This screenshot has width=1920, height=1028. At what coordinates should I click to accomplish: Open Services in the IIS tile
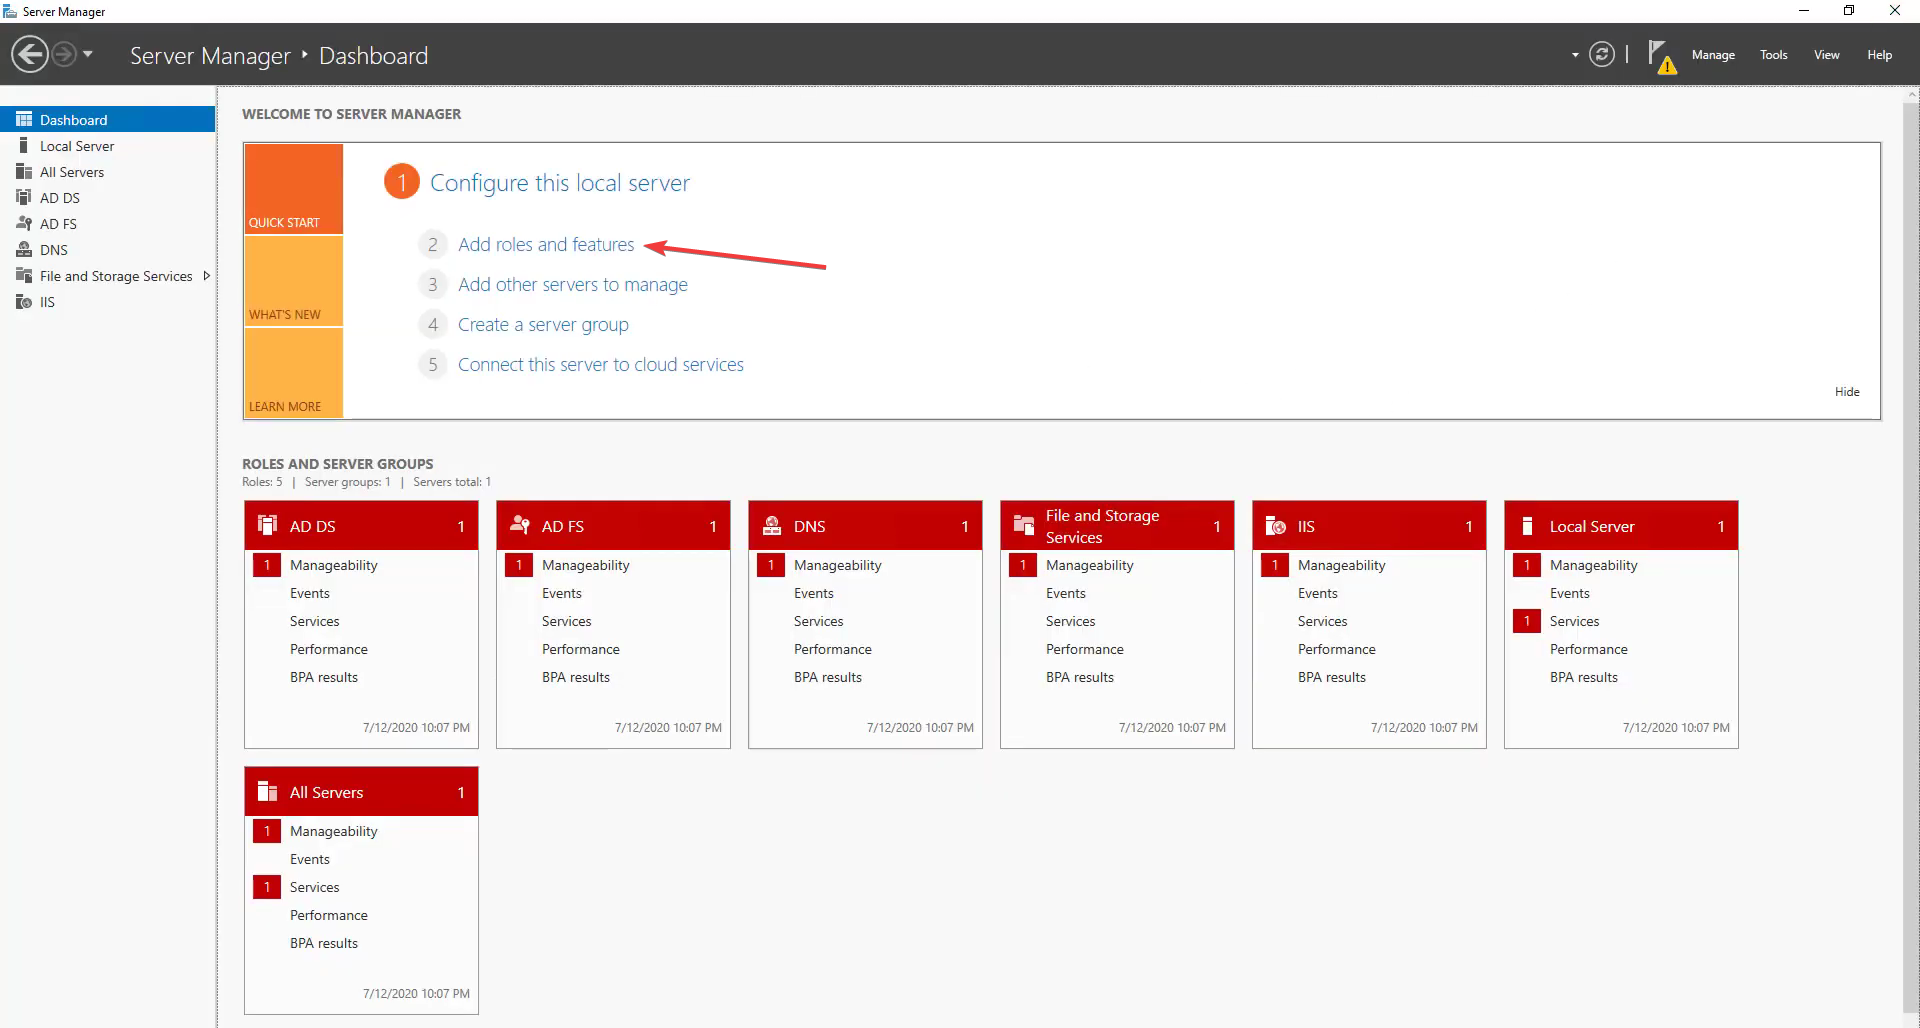(x=1323, y=621)
